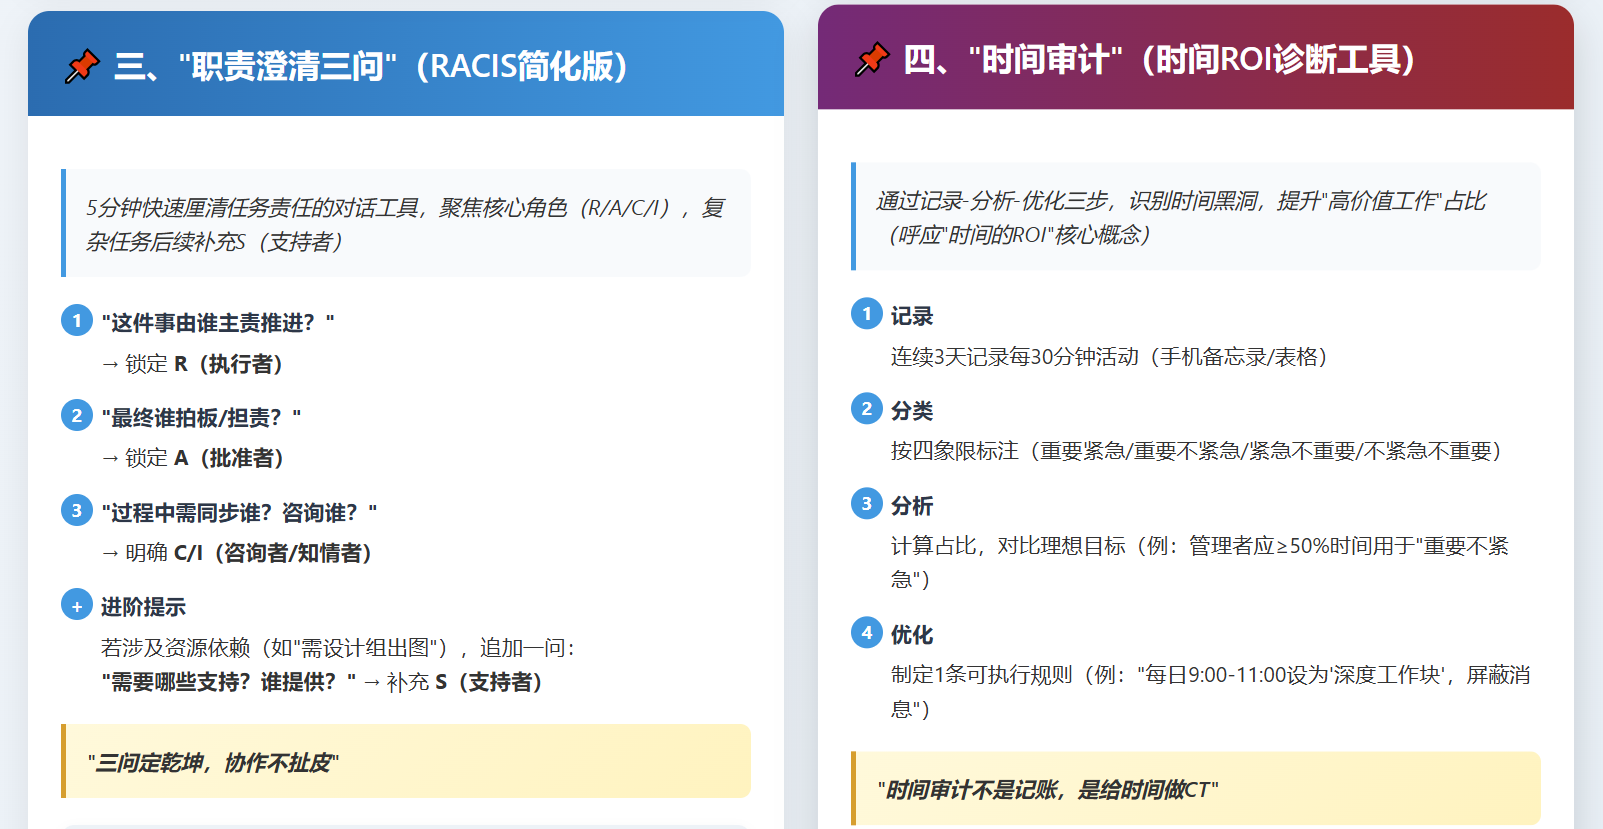Image resolution: width=1603 pixels, height=829 pixels.
Task: Click the "锁定 R (执行者)" line
Action: [192, 364]
